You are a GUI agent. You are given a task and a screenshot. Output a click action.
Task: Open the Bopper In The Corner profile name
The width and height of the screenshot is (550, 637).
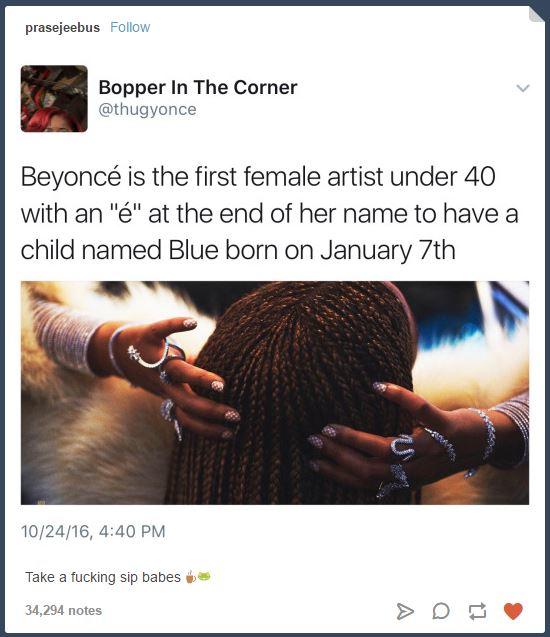[x=198, y=87]
